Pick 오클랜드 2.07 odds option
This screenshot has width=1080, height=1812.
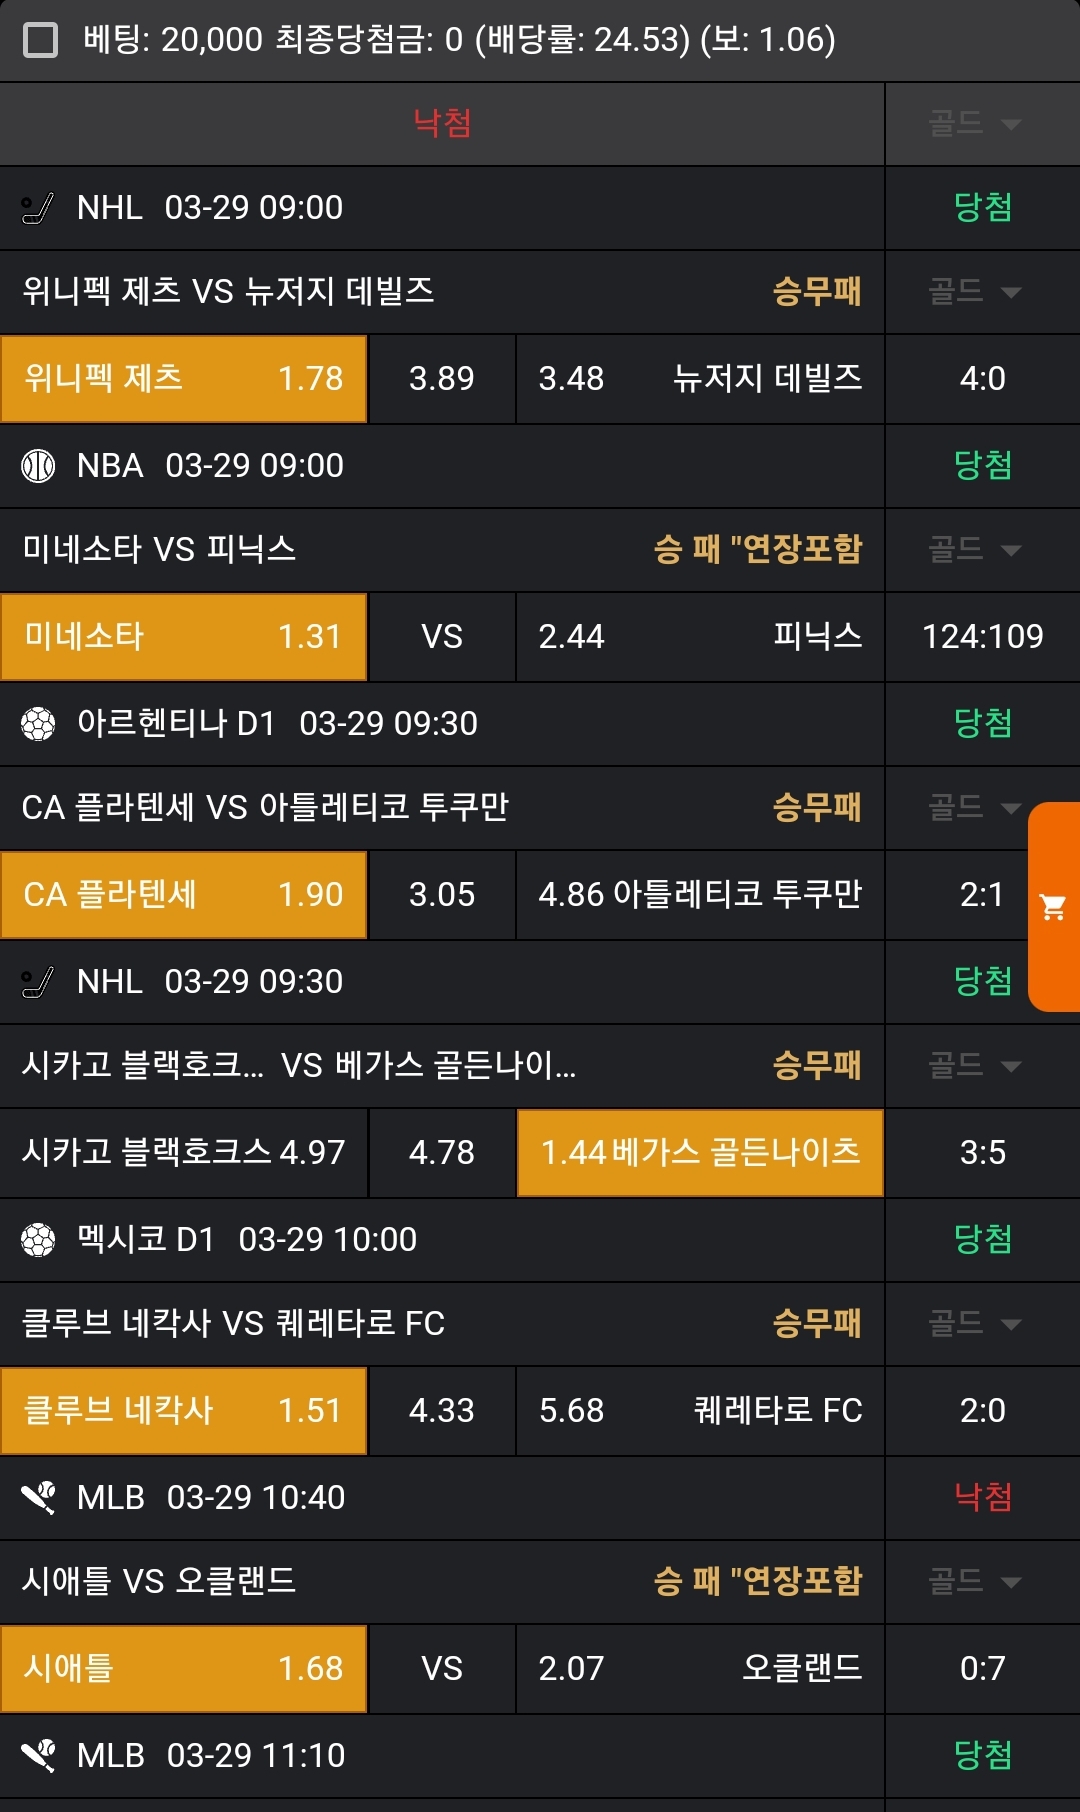tap(700, 1669)
